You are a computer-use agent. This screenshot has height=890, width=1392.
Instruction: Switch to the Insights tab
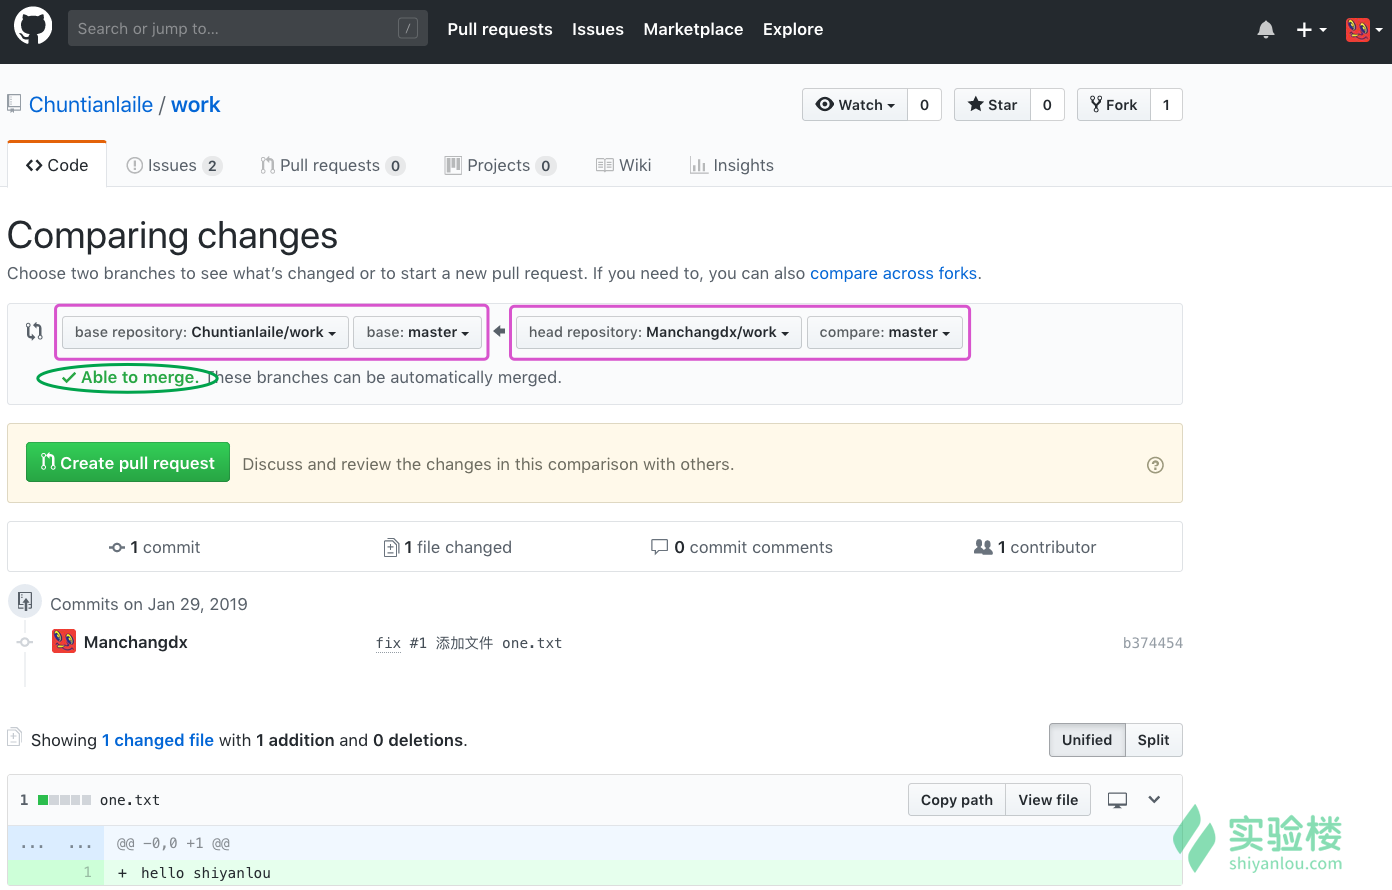[731, 165]
